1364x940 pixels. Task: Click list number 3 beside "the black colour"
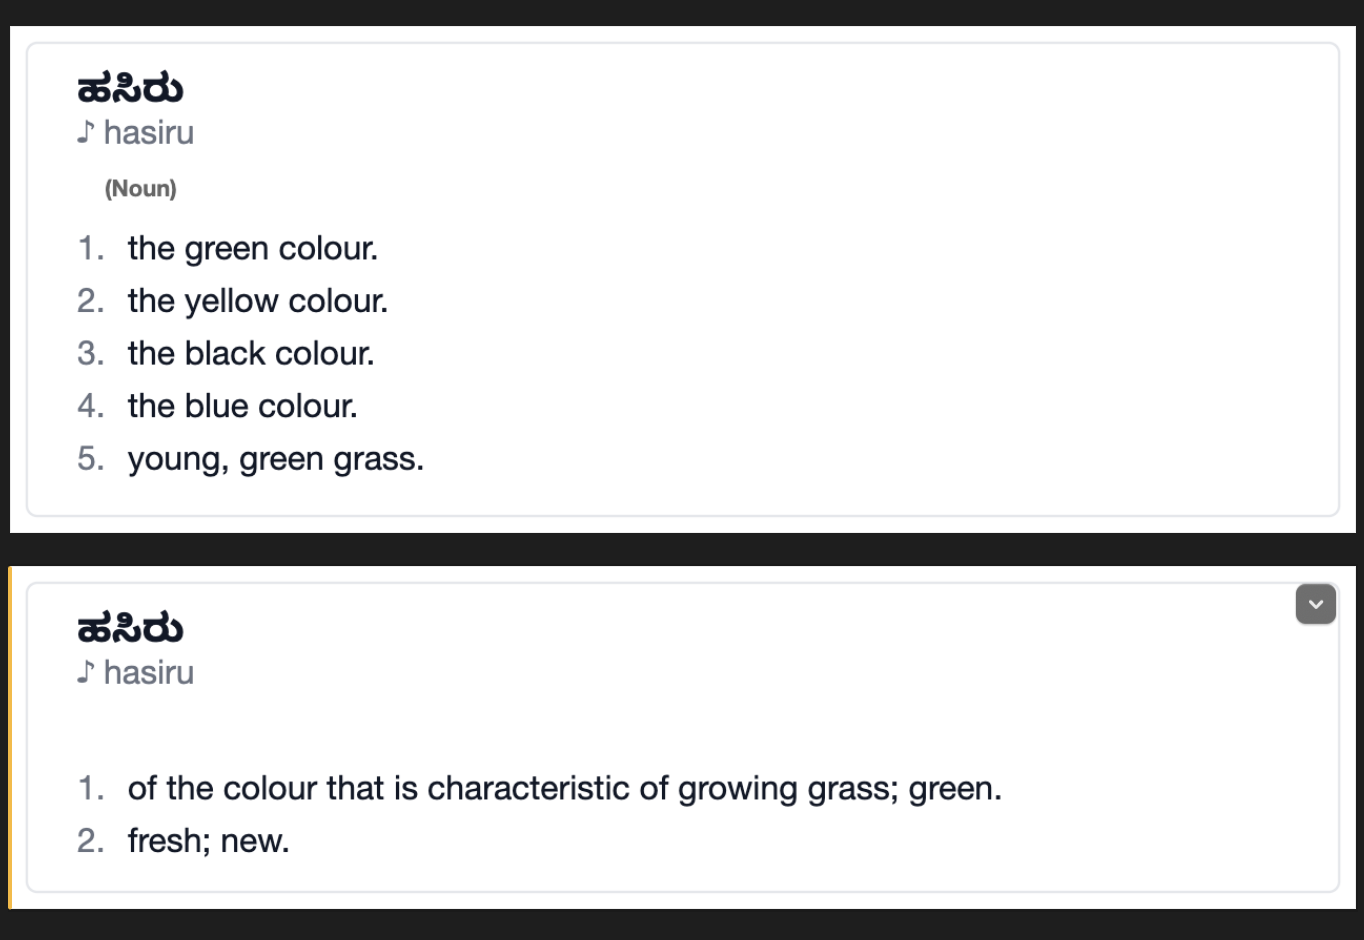tap(90, 353)
